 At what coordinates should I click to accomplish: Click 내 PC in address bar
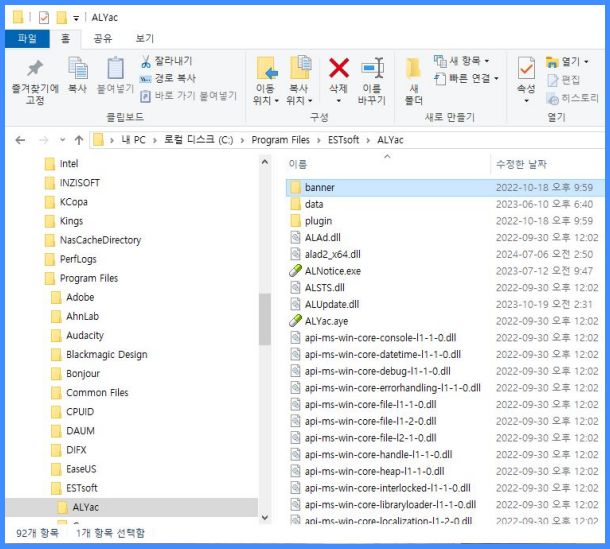pos(133,140)
